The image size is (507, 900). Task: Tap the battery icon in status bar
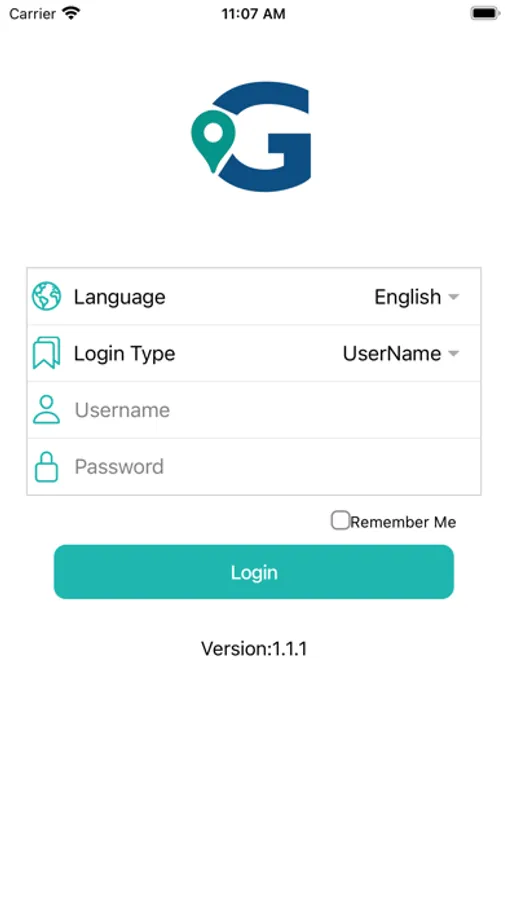[485, 13]
